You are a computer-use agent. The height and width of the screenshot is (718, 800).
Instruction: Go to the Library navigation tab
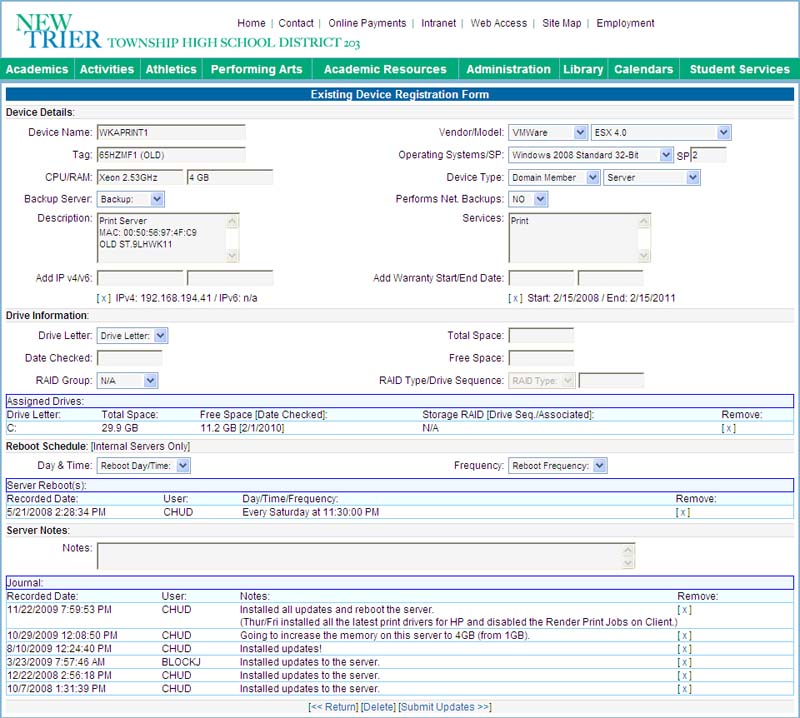582,69
